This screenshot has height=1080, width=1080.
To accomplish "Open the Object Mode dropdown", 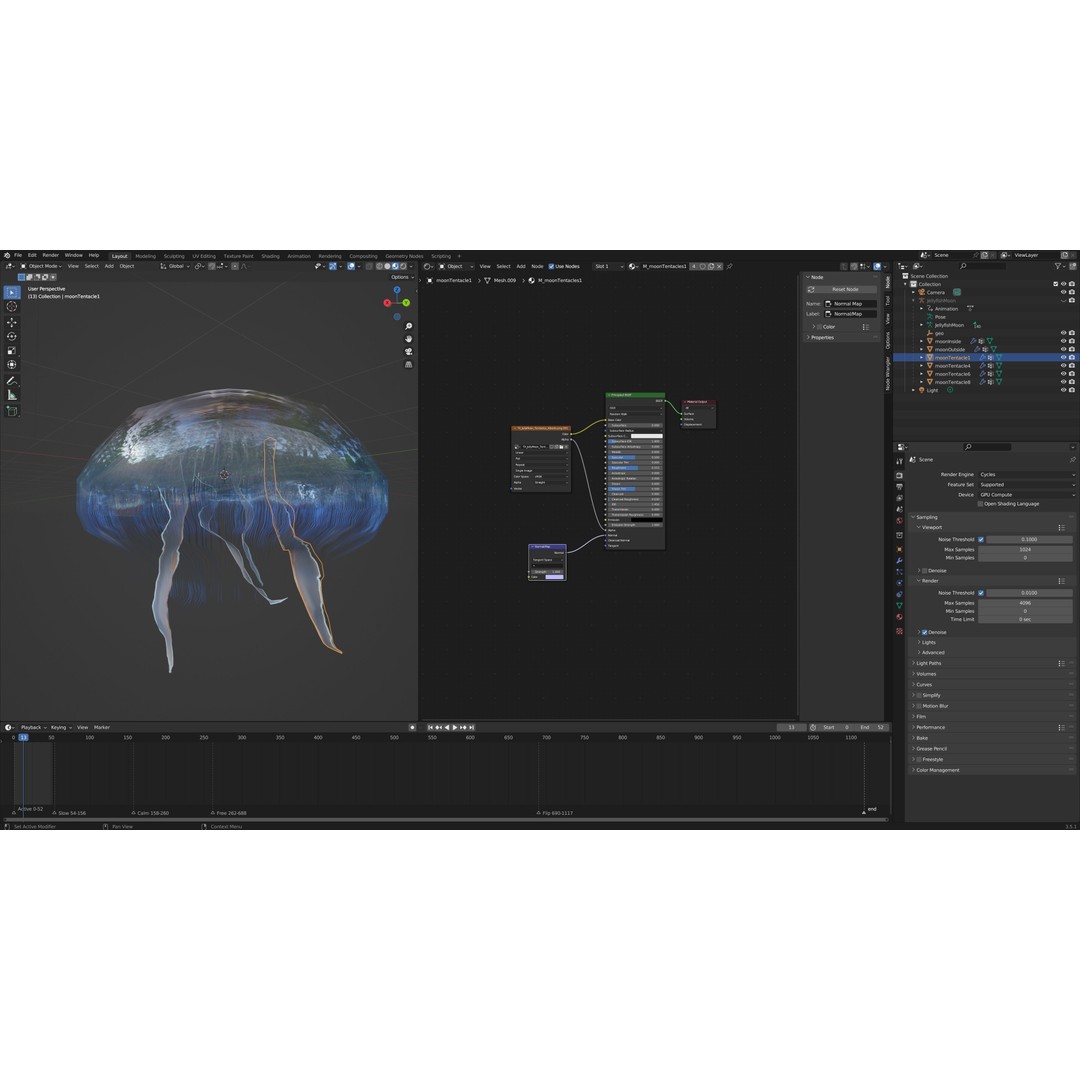I will pyautogui.click(x=41, y=266).
